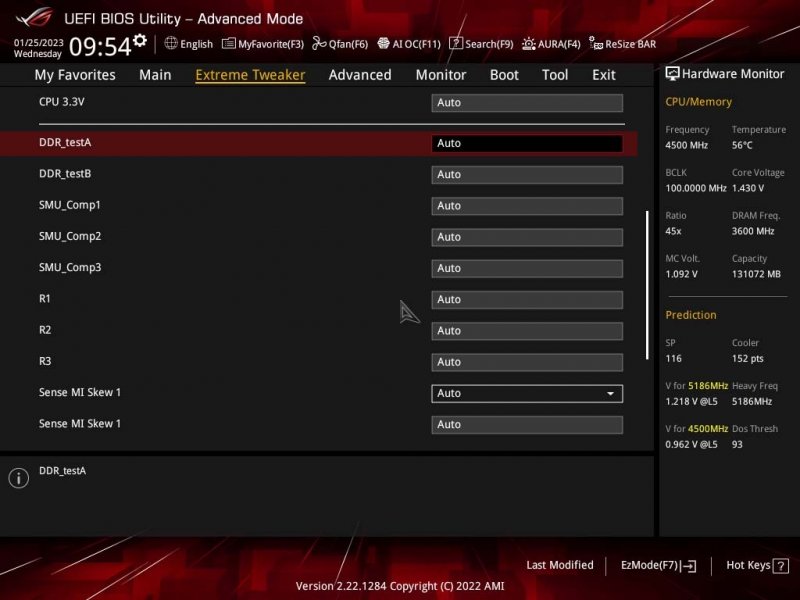Click the 09:54 clock display
This screenshot has width=800, height=600.
(100, 46)
